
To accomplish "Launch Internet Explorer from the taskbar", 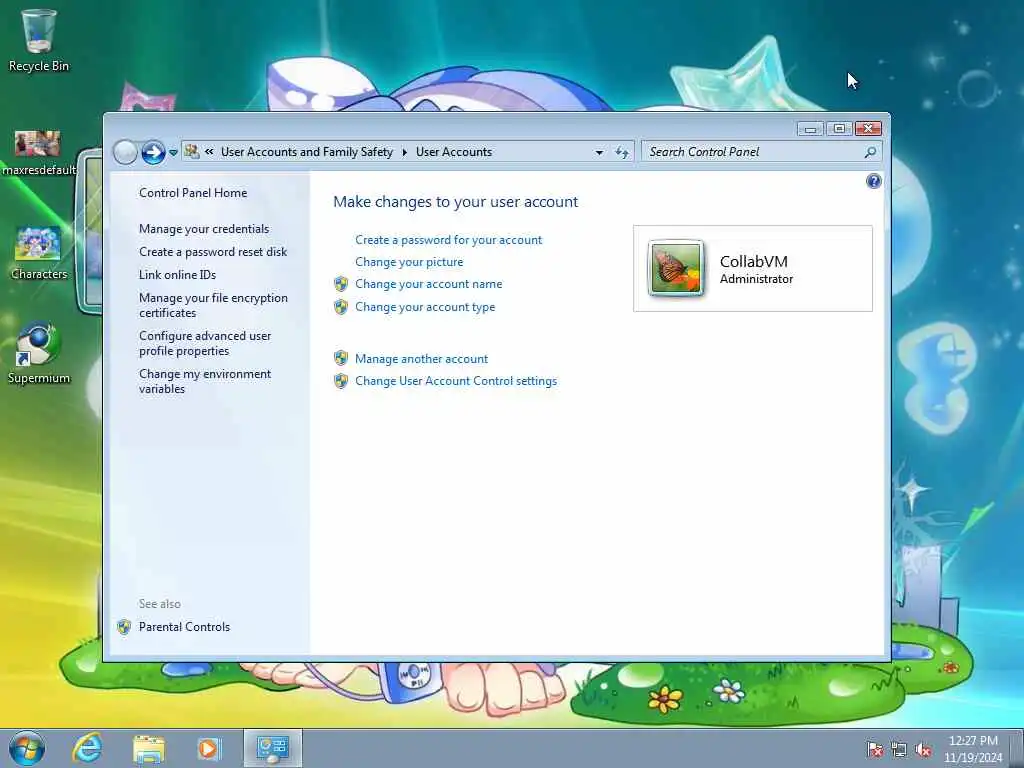I will pos(87,748).
